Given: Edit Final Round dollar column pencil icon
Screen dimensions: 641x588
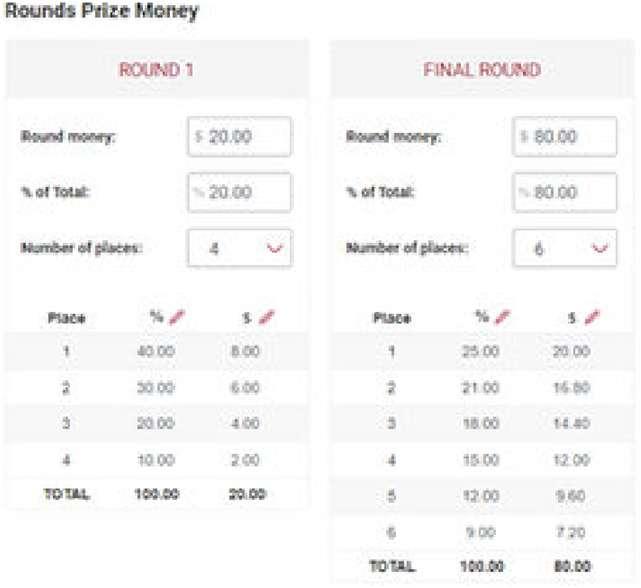Looking at the screenshot, I should pyautogui.click(x=592, y=317).
